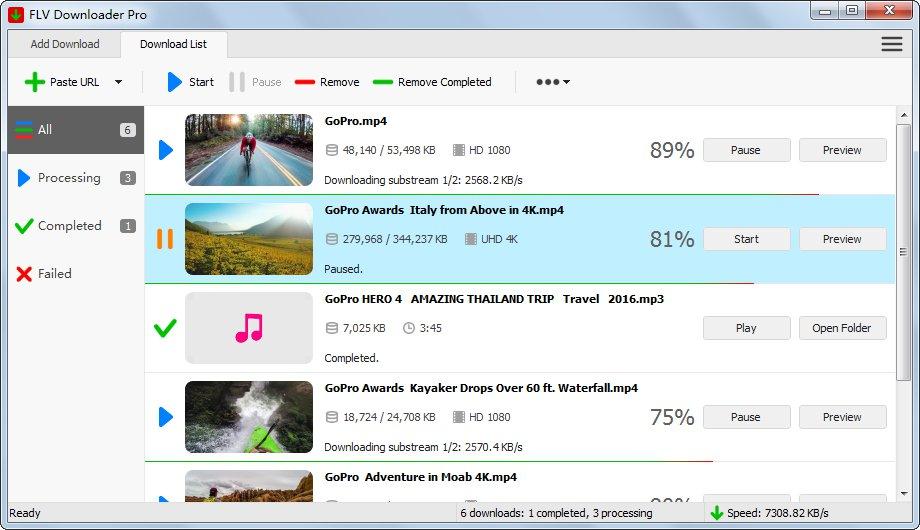
Task: Preview the Kayaker Waterfall video
Action: pyautogui.click(x=843, y=417)
